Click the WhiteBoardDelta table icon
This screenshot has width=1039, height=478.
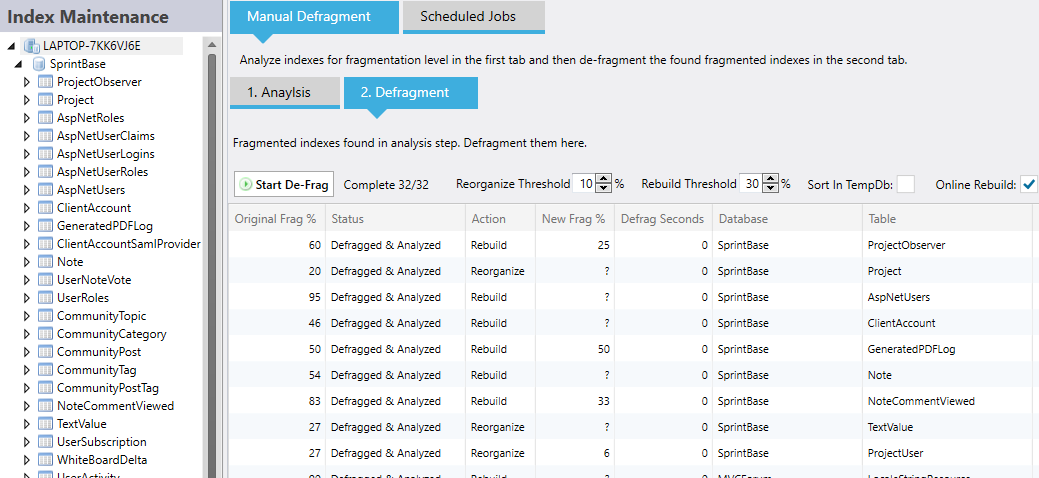45,459
